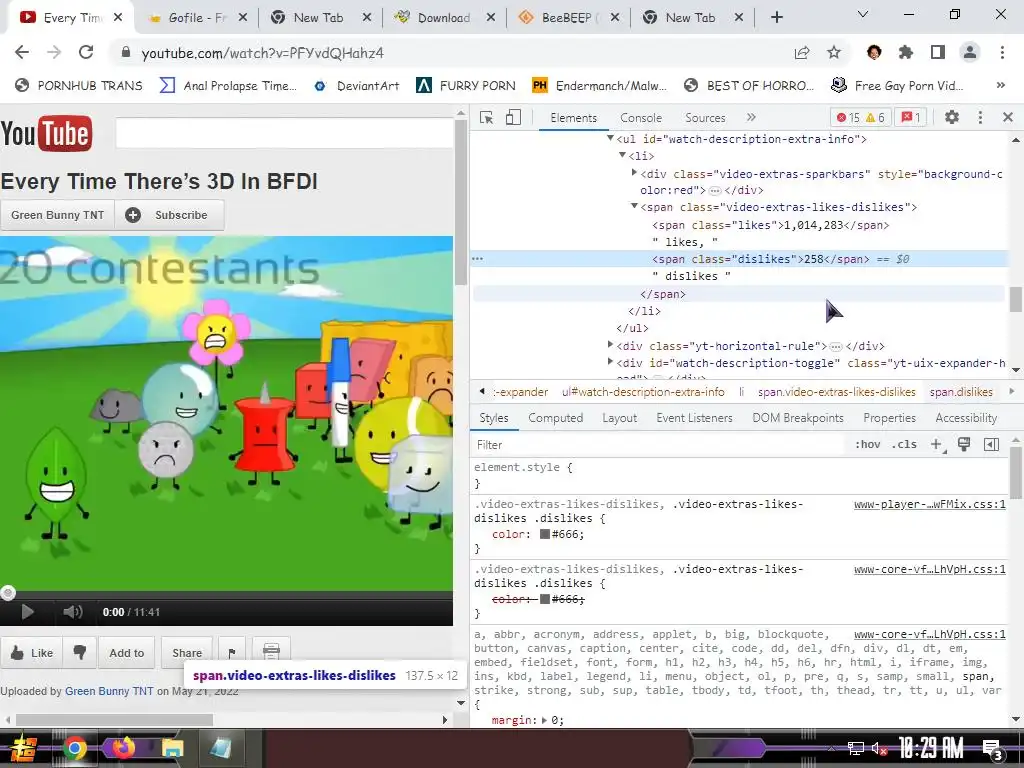Open the Properties tab

click(x=889, y=418)
